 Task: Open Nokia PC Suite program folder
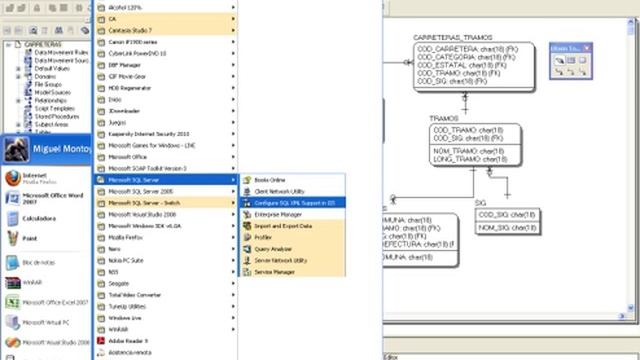click(x=166, y=260)
